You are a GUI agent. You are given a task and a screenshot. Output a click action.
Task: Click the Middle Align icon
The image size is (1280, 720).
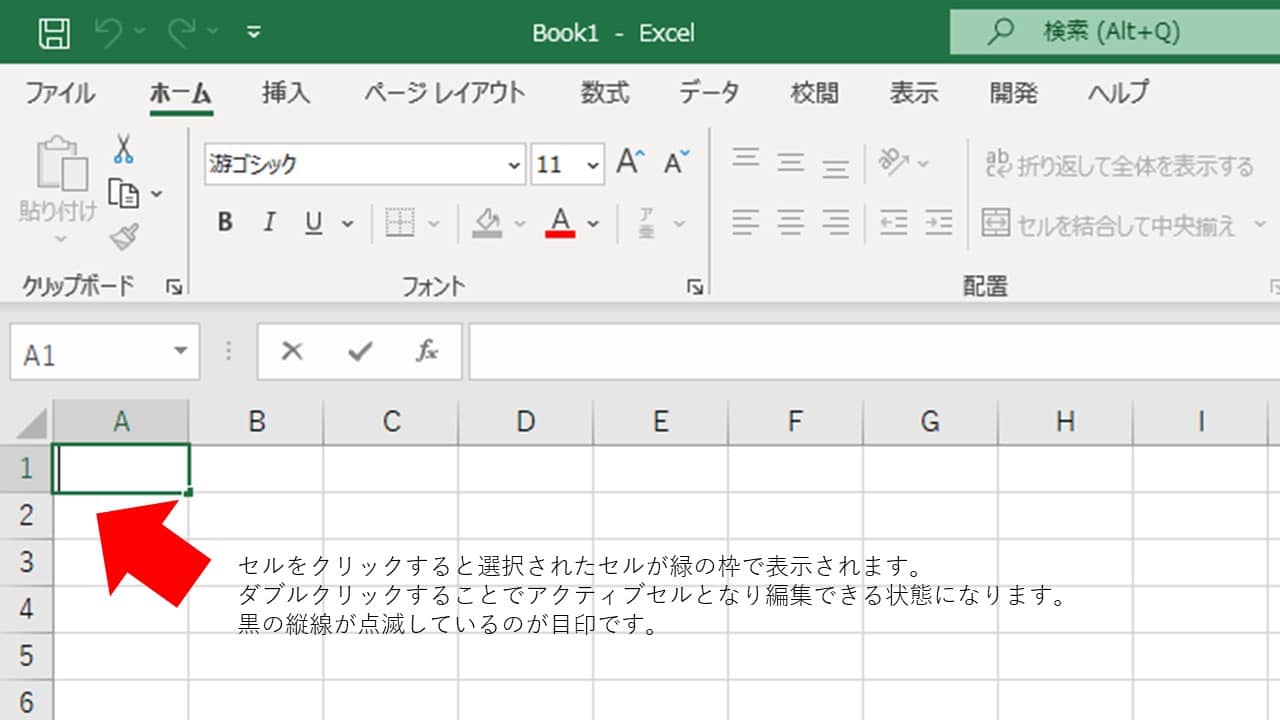coord(791,162)
